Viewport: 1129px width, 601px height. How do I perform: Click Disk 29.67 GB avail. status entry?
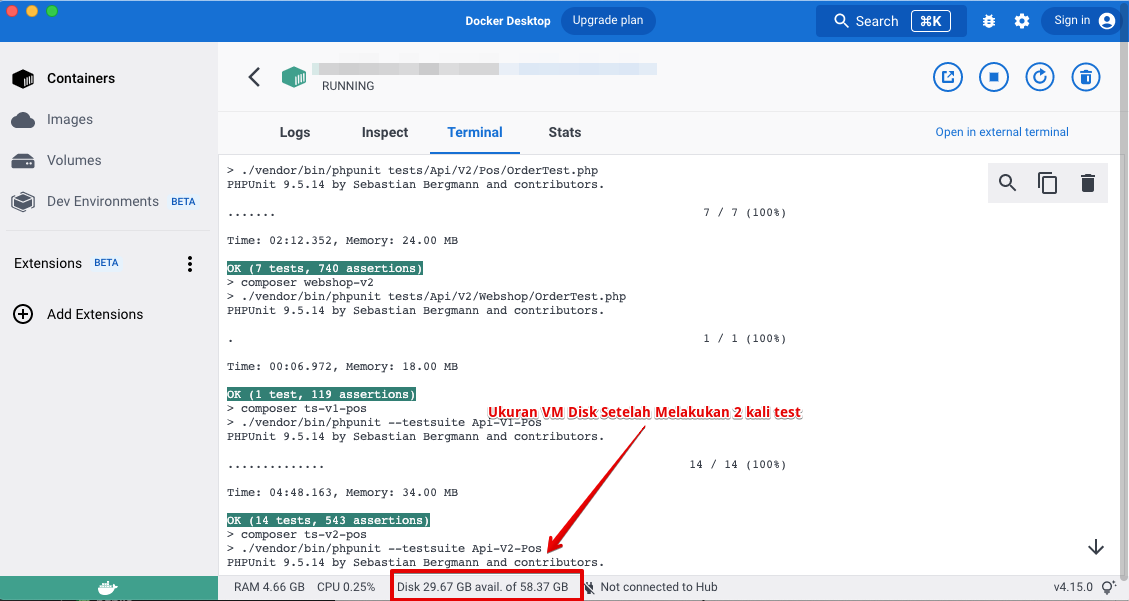point(482,587)
